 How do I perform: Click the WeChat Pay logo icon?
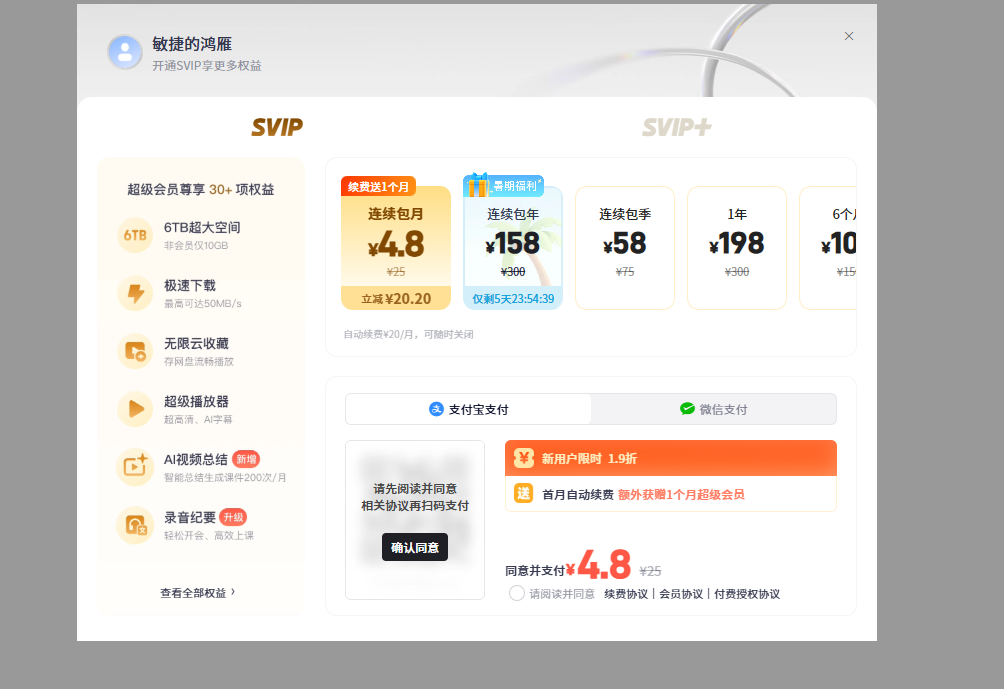click(687, 409)
